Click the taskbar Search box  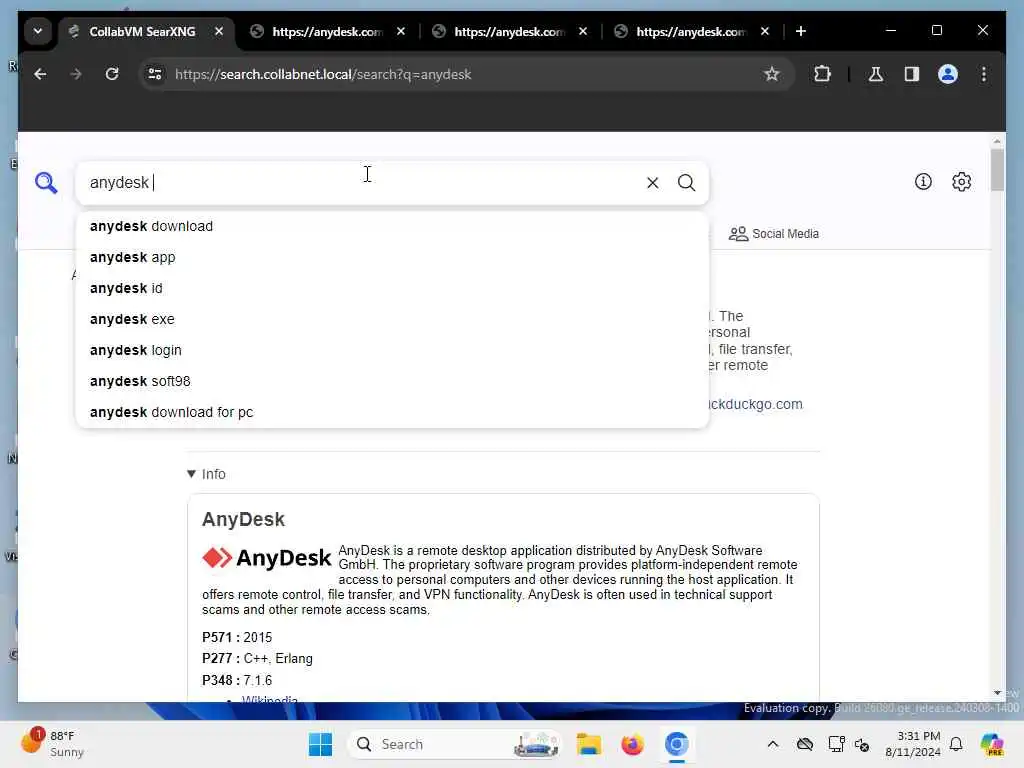(456, 744)
